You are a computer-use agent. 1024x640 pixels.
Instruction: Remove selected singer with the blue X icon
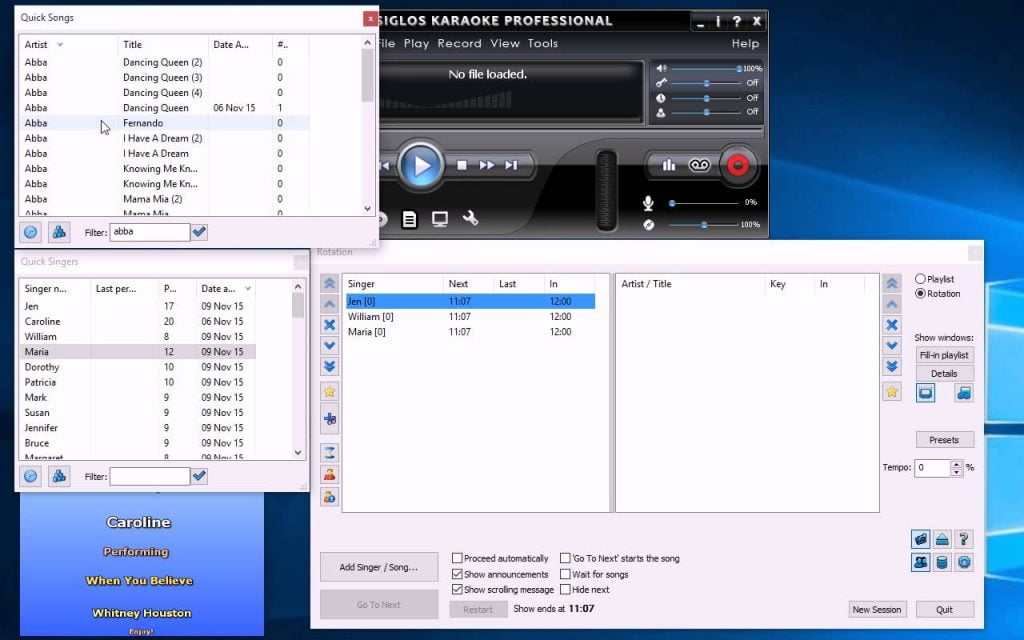(x=329, y=325)
